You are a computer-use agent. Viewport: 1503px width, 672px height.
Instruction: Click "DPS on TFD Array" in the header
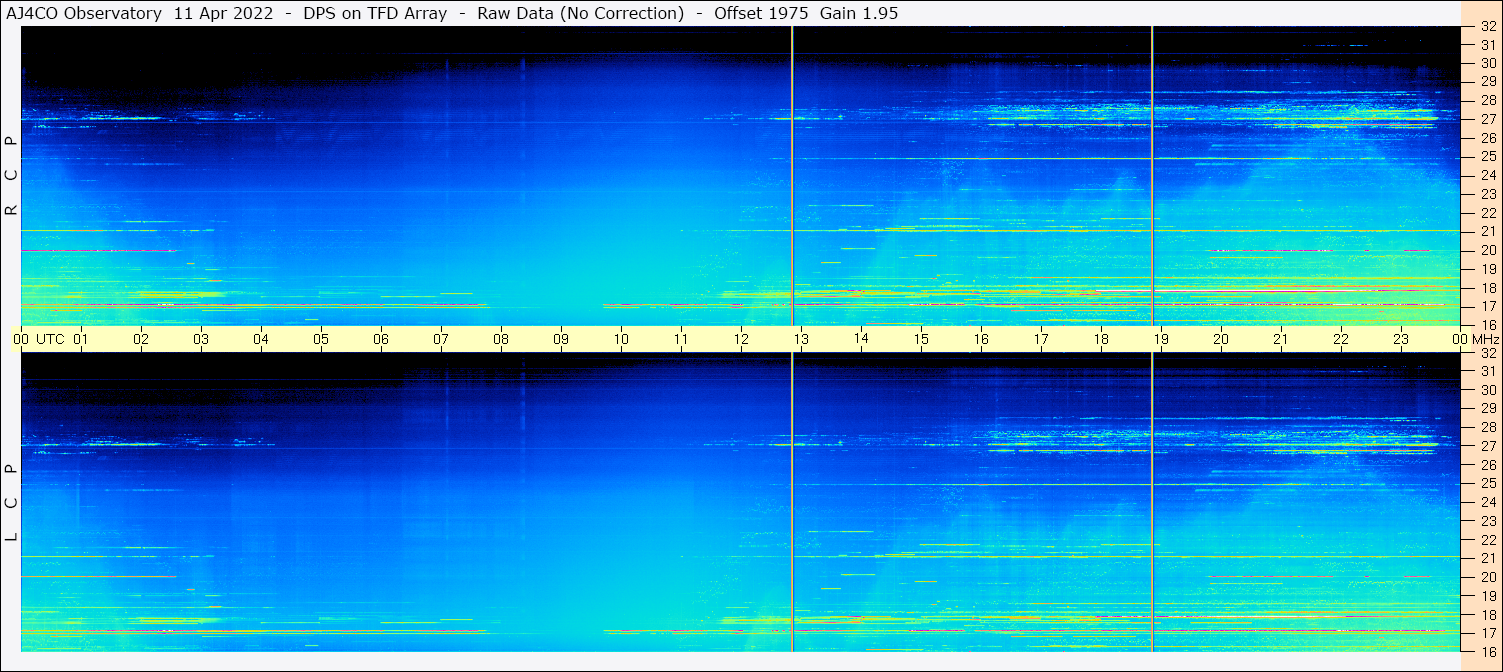(375, 13)
